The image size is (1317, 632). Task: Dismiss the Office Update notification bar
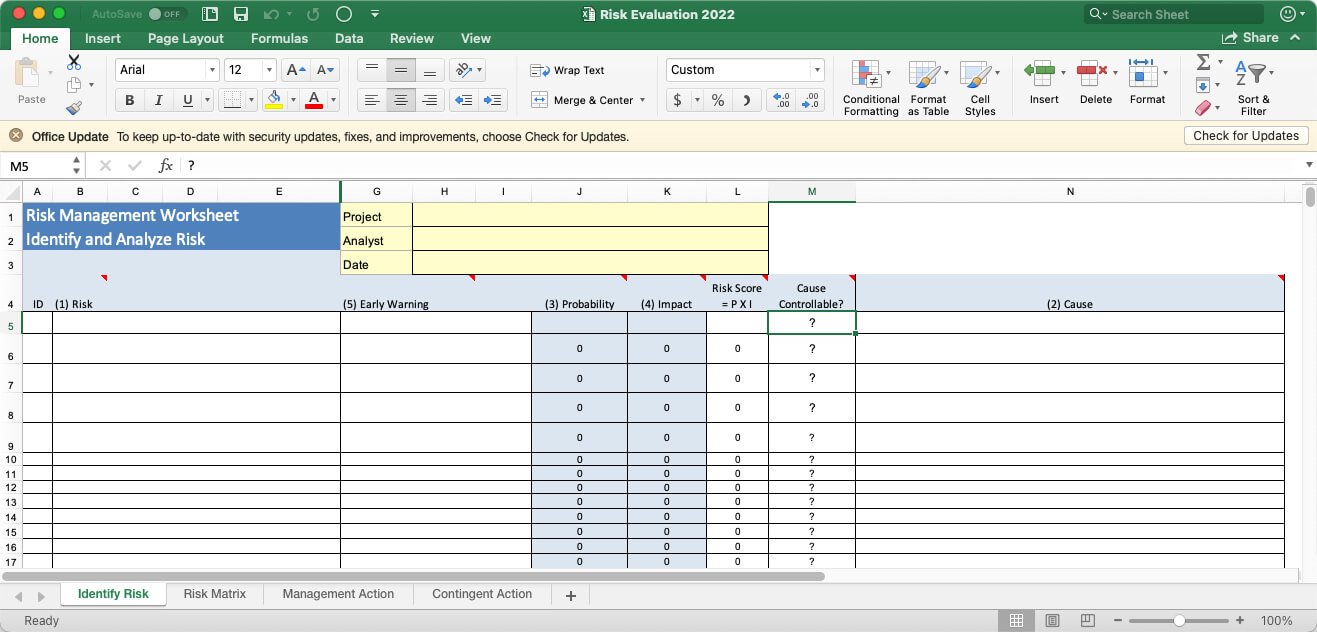pyautogui.click(x=16, y=136)
